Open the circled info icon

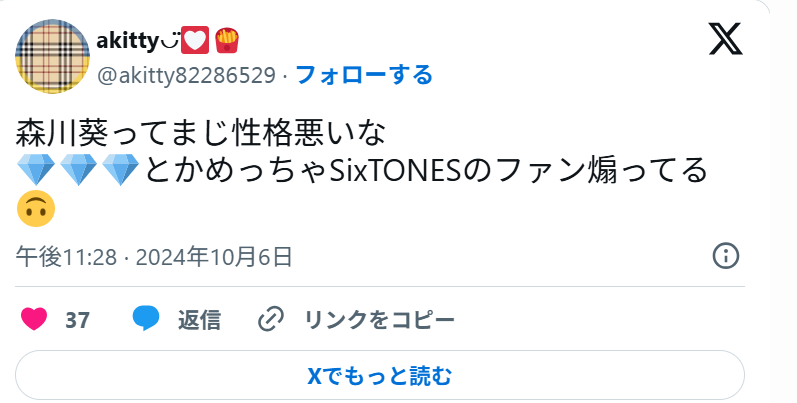[x=725, y=256]
